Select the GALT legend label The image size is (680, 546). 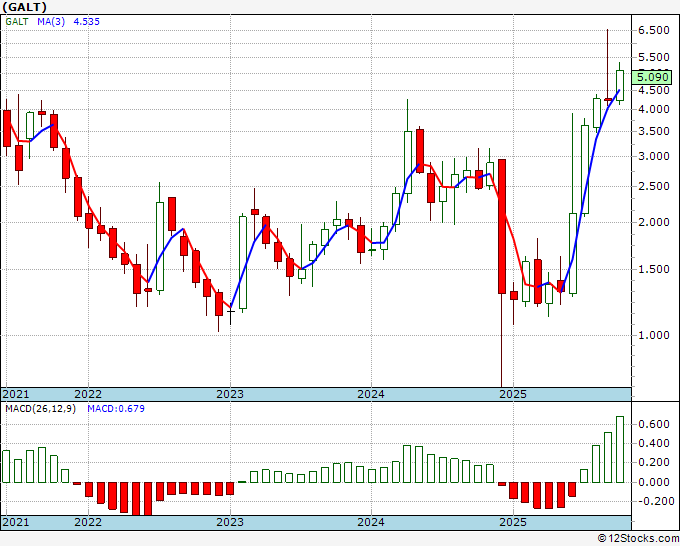pos(17,21)
